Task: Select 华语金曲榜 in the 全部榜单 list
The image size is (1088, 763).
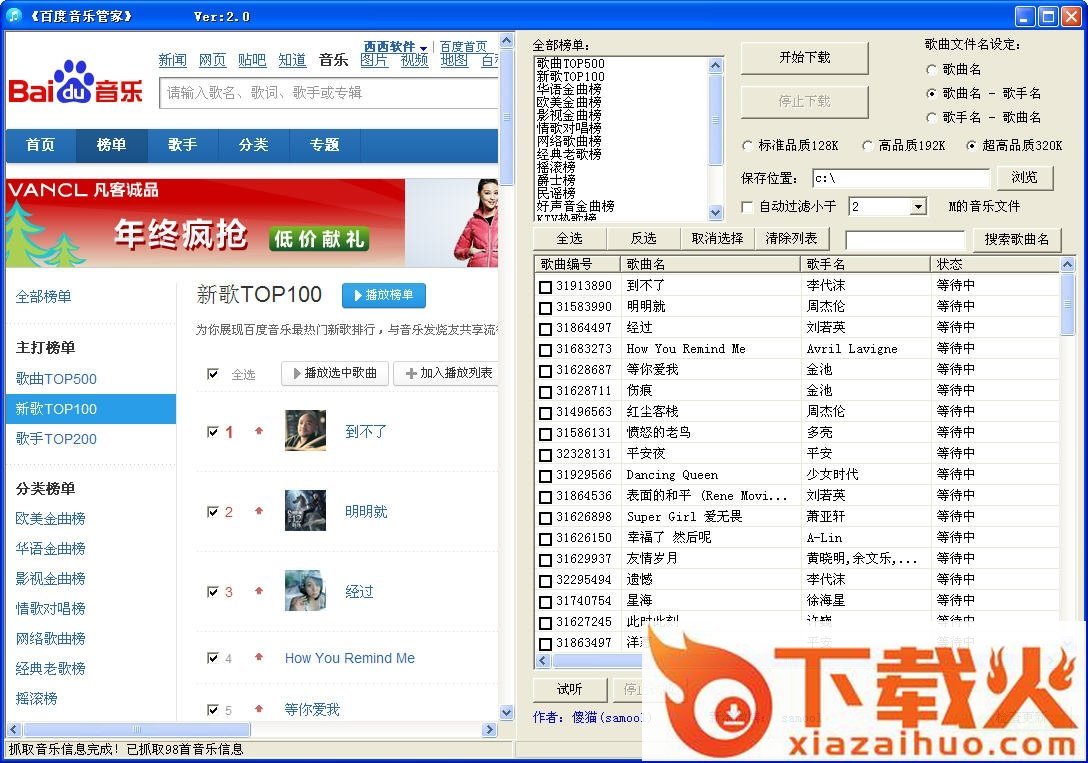Action: [x=569, y=89]
